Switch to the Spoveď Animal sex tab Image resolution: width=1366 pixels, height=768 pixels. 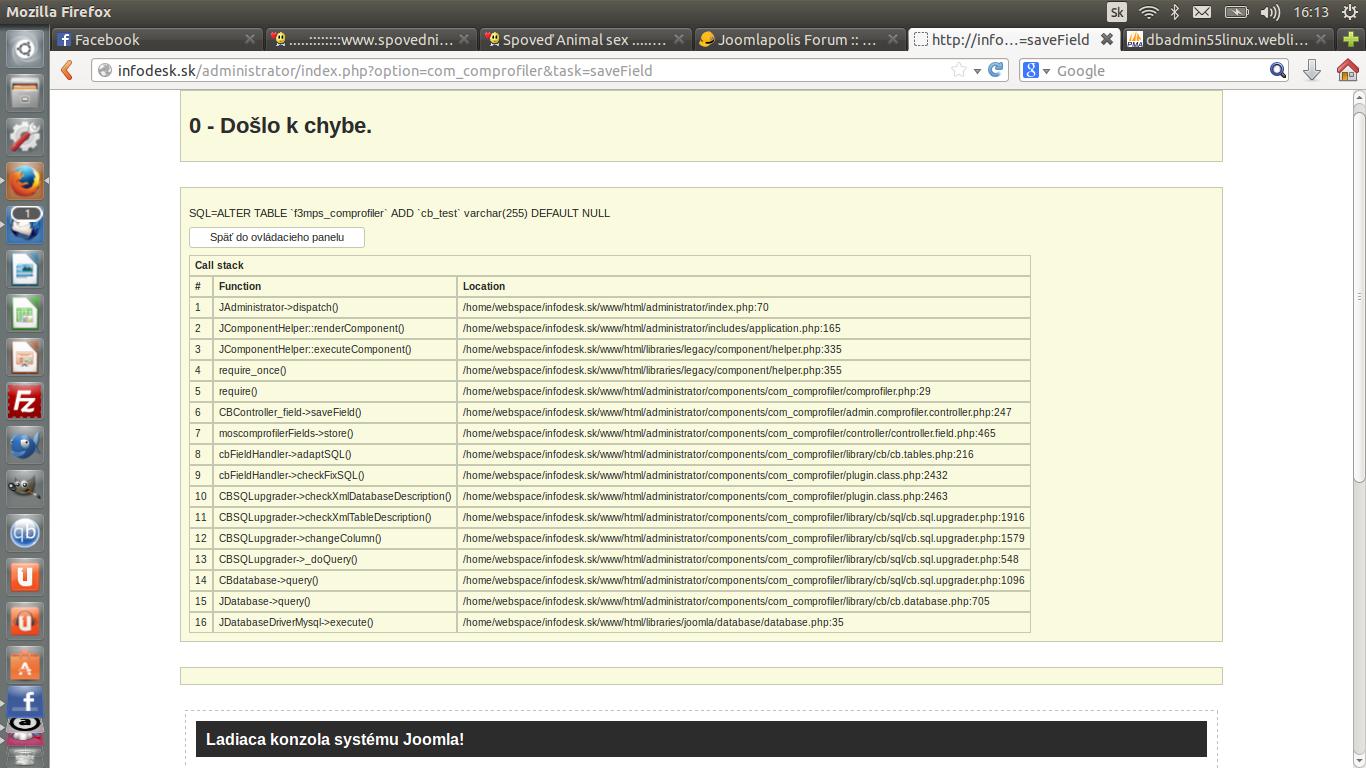pyautogui.click(x=584, y=39)
